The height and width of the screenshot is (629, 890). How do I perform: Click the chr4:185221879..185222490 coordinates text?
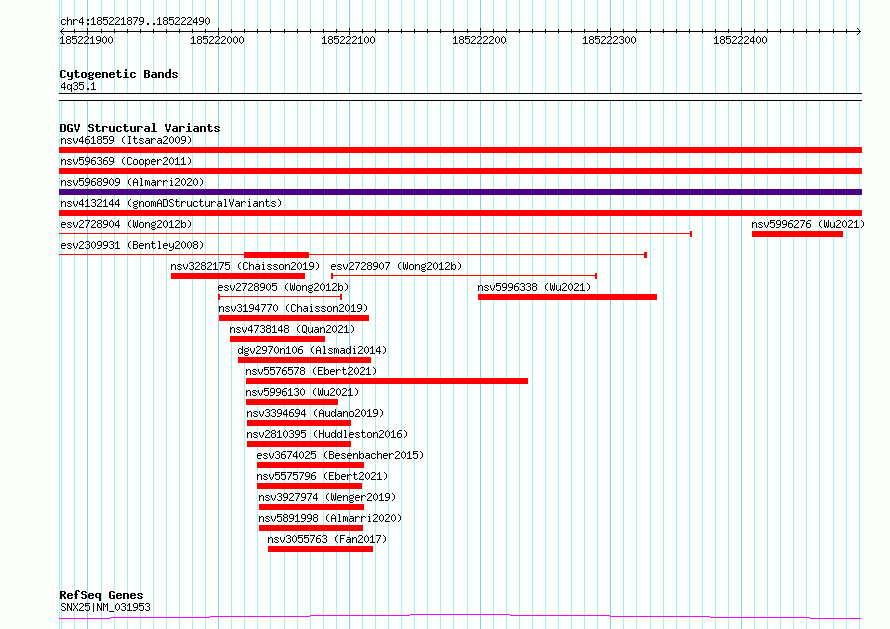pos(135,22)
